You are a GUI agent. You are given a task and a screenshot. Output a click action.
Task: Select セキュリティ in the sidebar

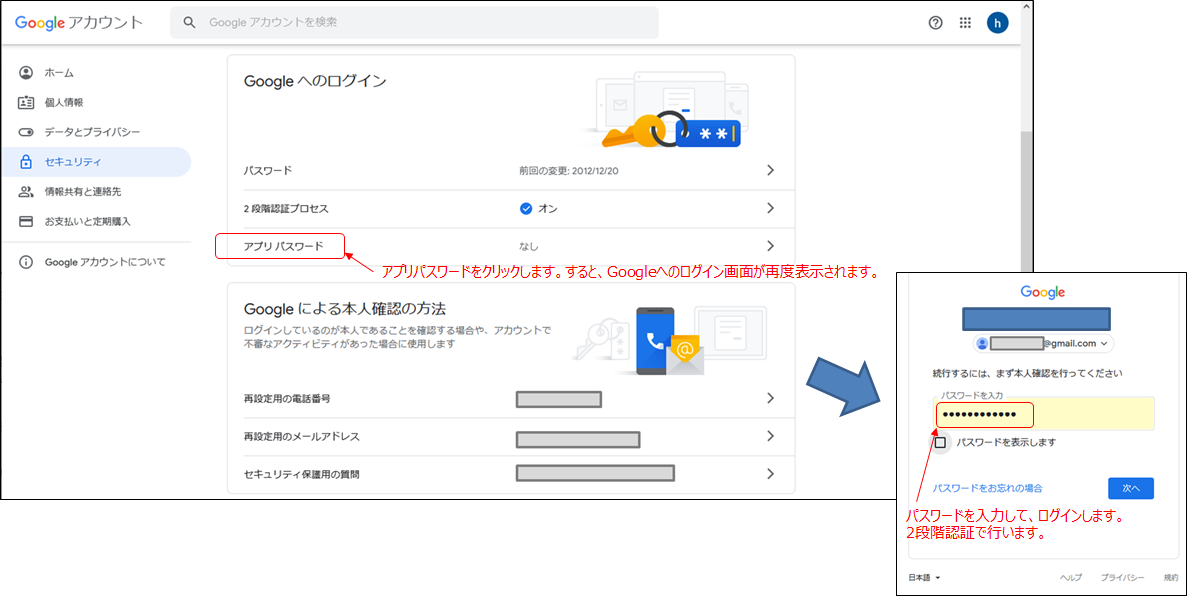coord(73,162)
